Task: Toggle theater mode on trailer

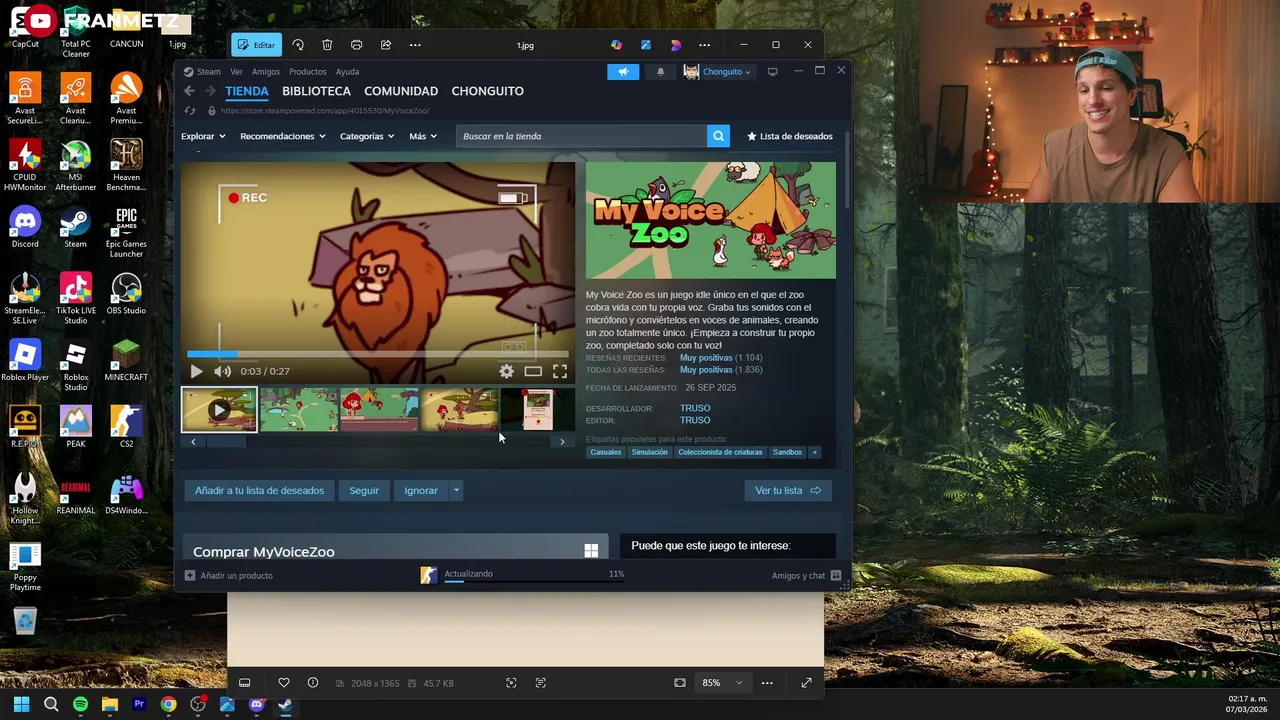Action: 533,371
